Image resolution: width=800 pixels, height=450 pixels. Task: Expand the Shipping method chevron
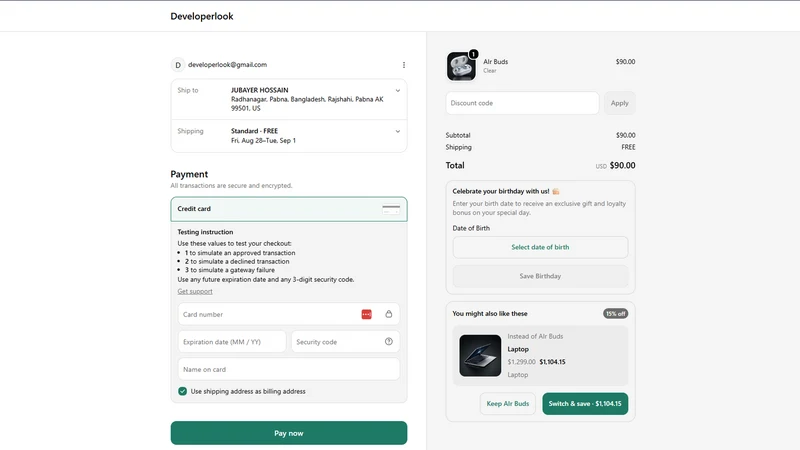tap(397, 132)
